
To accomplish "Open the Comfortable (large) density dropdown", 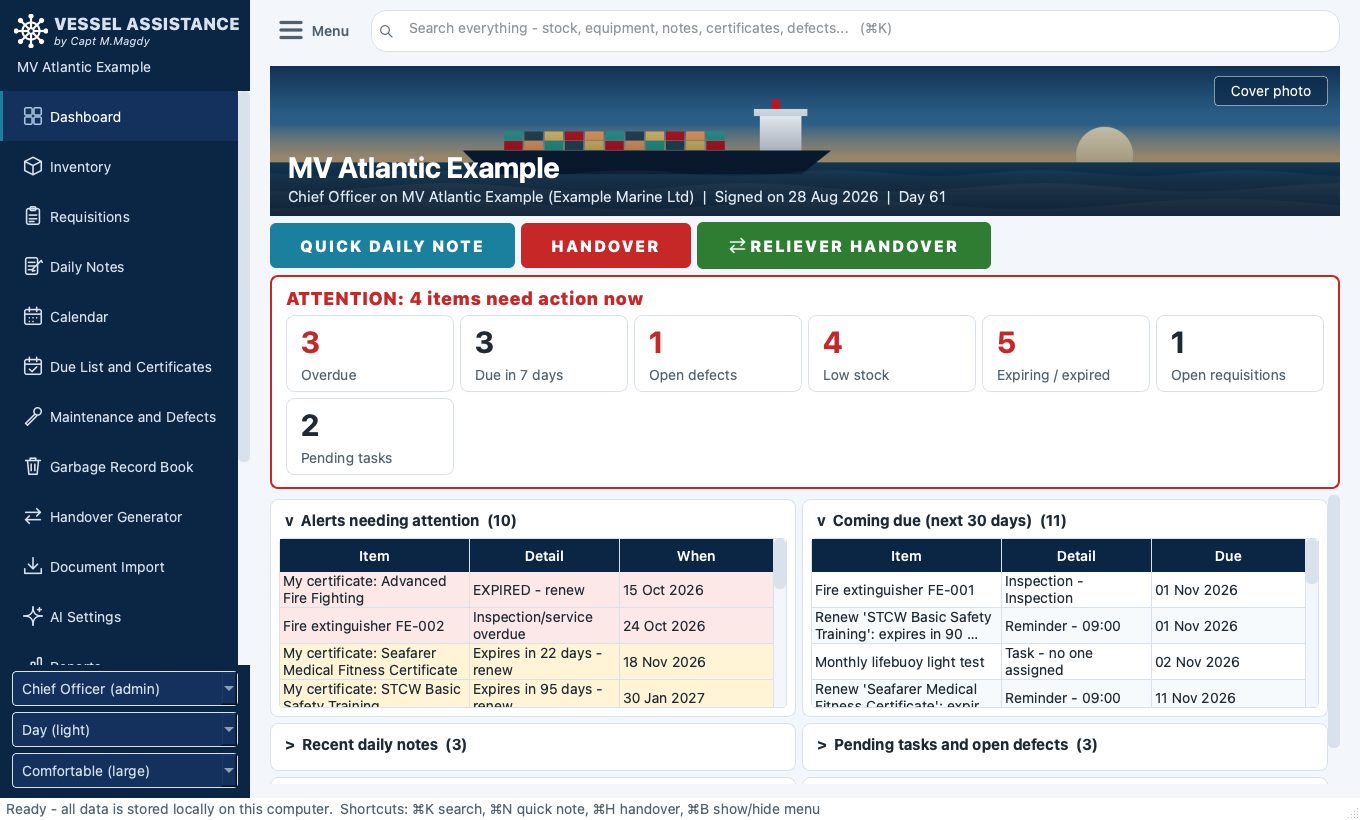I will (124, 771).
